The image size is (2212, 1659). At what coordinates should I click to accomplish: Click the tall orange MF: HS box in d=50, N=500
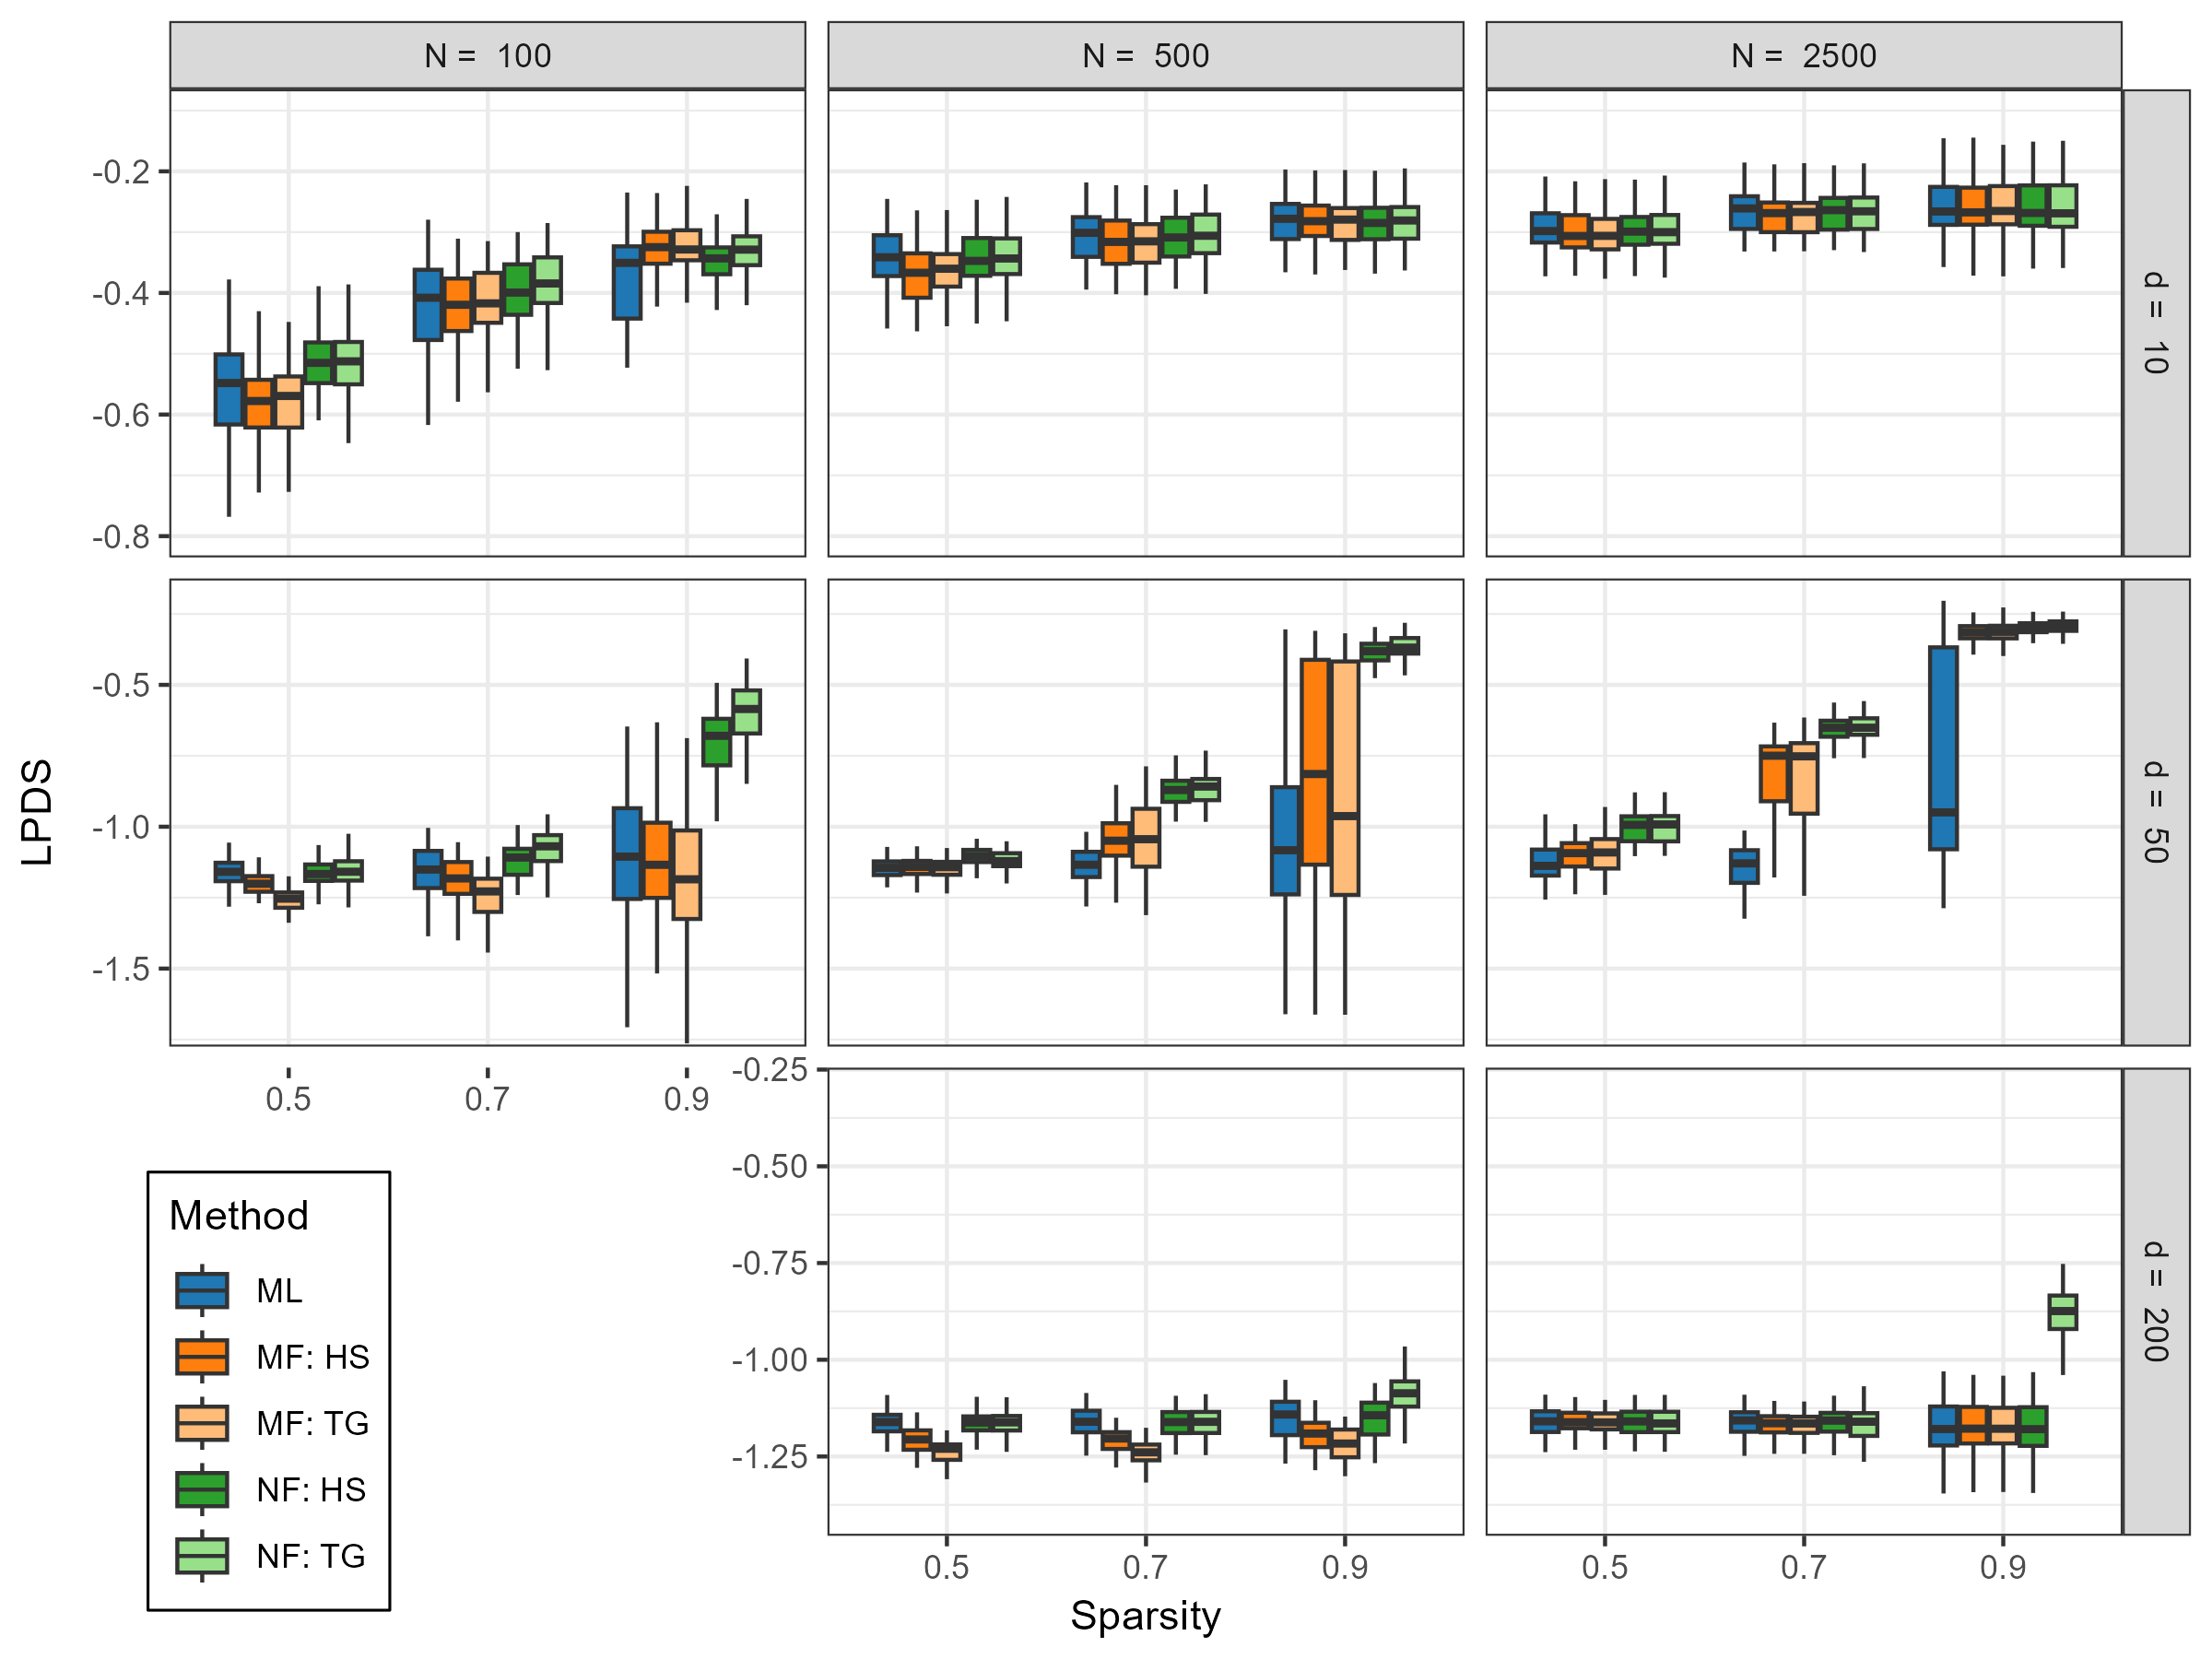(x=1315, y=762)
